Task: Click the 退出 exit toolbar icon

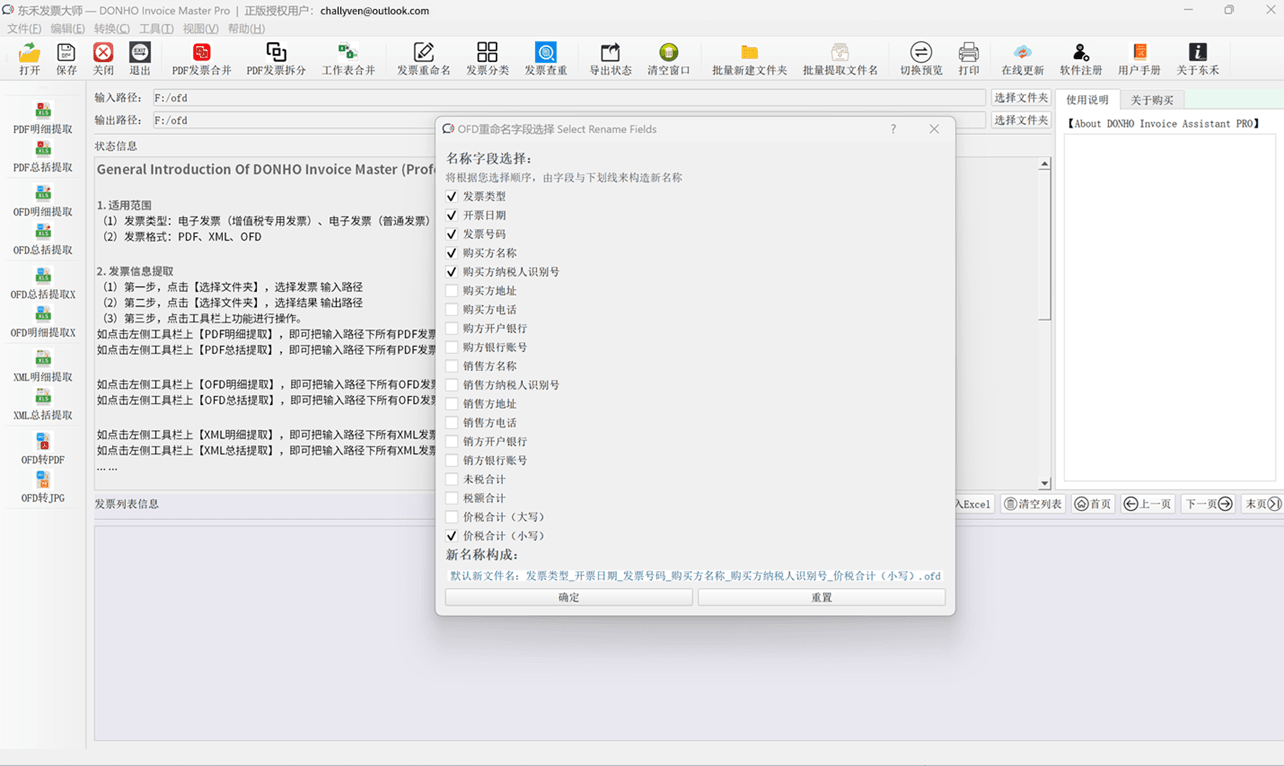Action: 140,58
